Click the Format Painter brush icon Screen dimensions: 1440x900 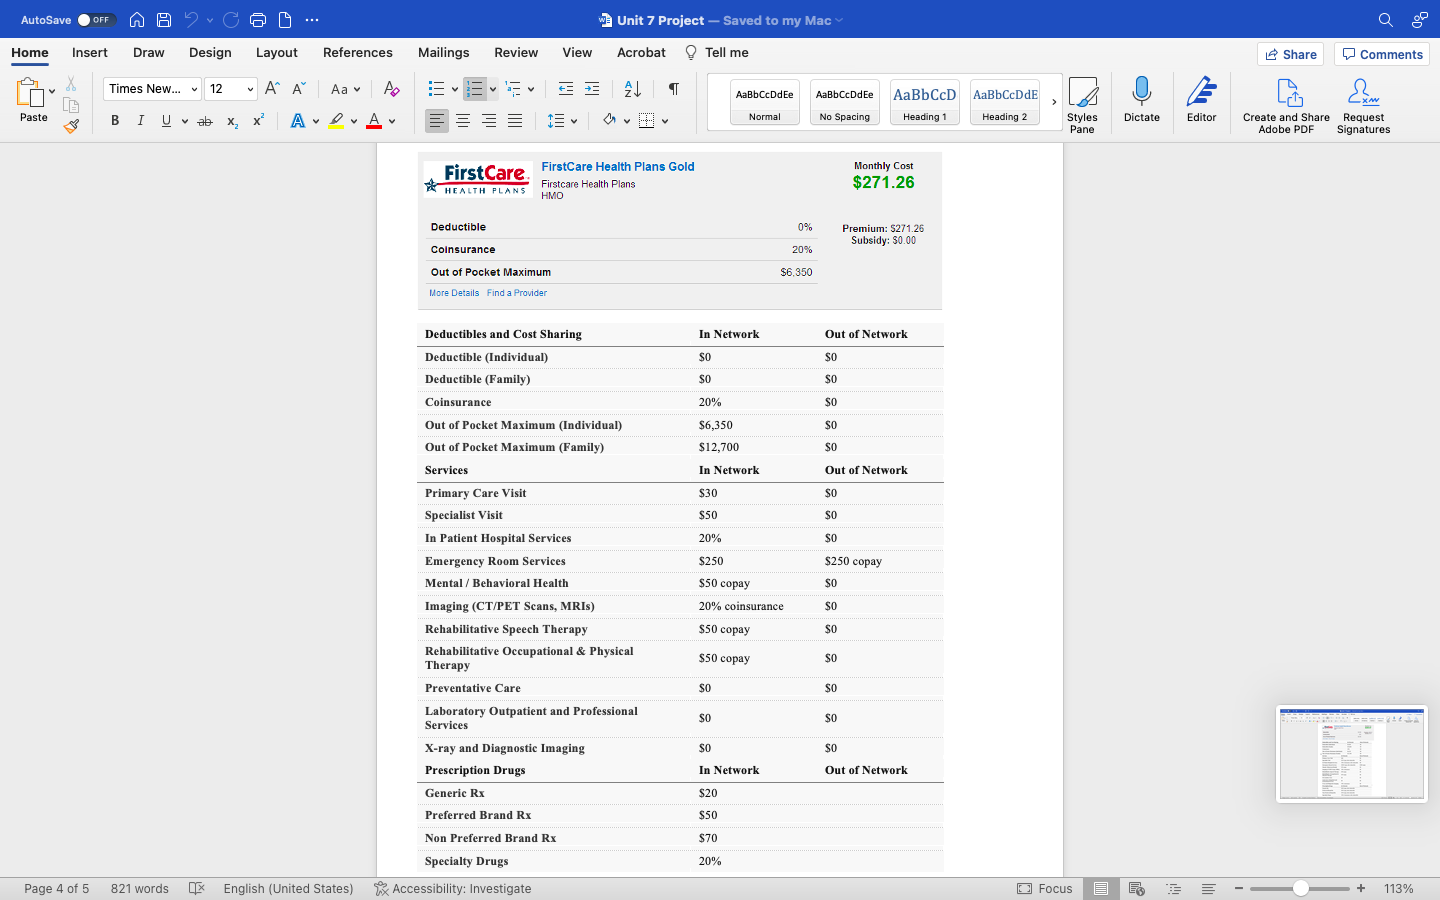tap(71, 126)
